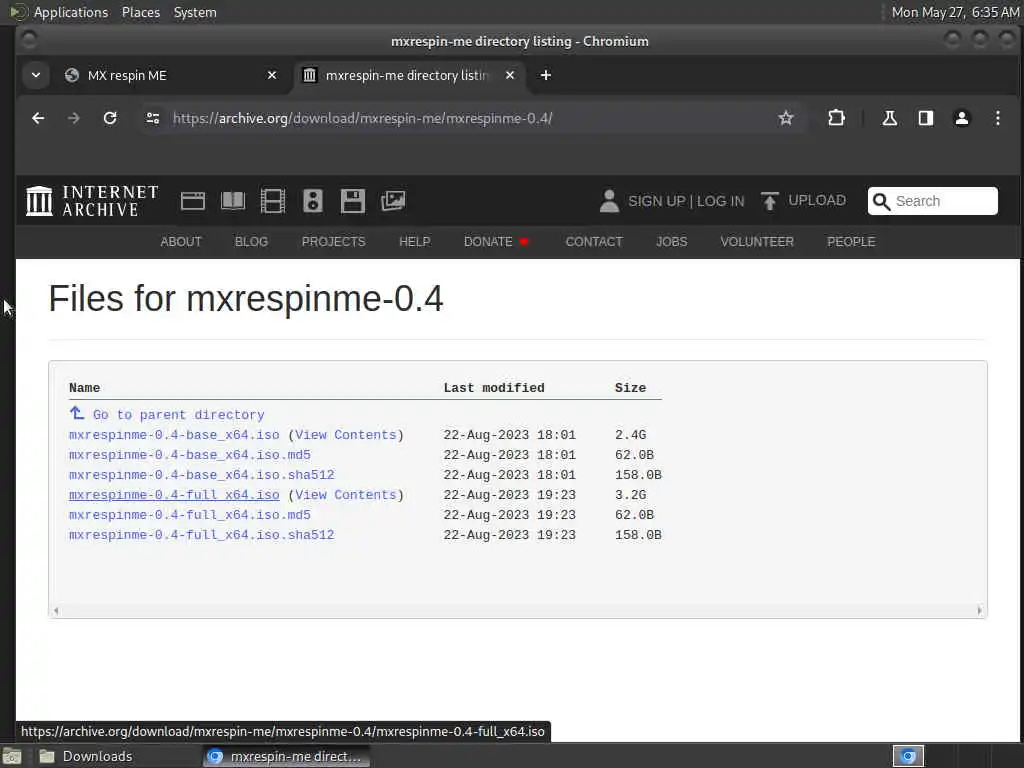Click SIGN UP | LOG IN
1024x768 pixels.
point(686,201)
